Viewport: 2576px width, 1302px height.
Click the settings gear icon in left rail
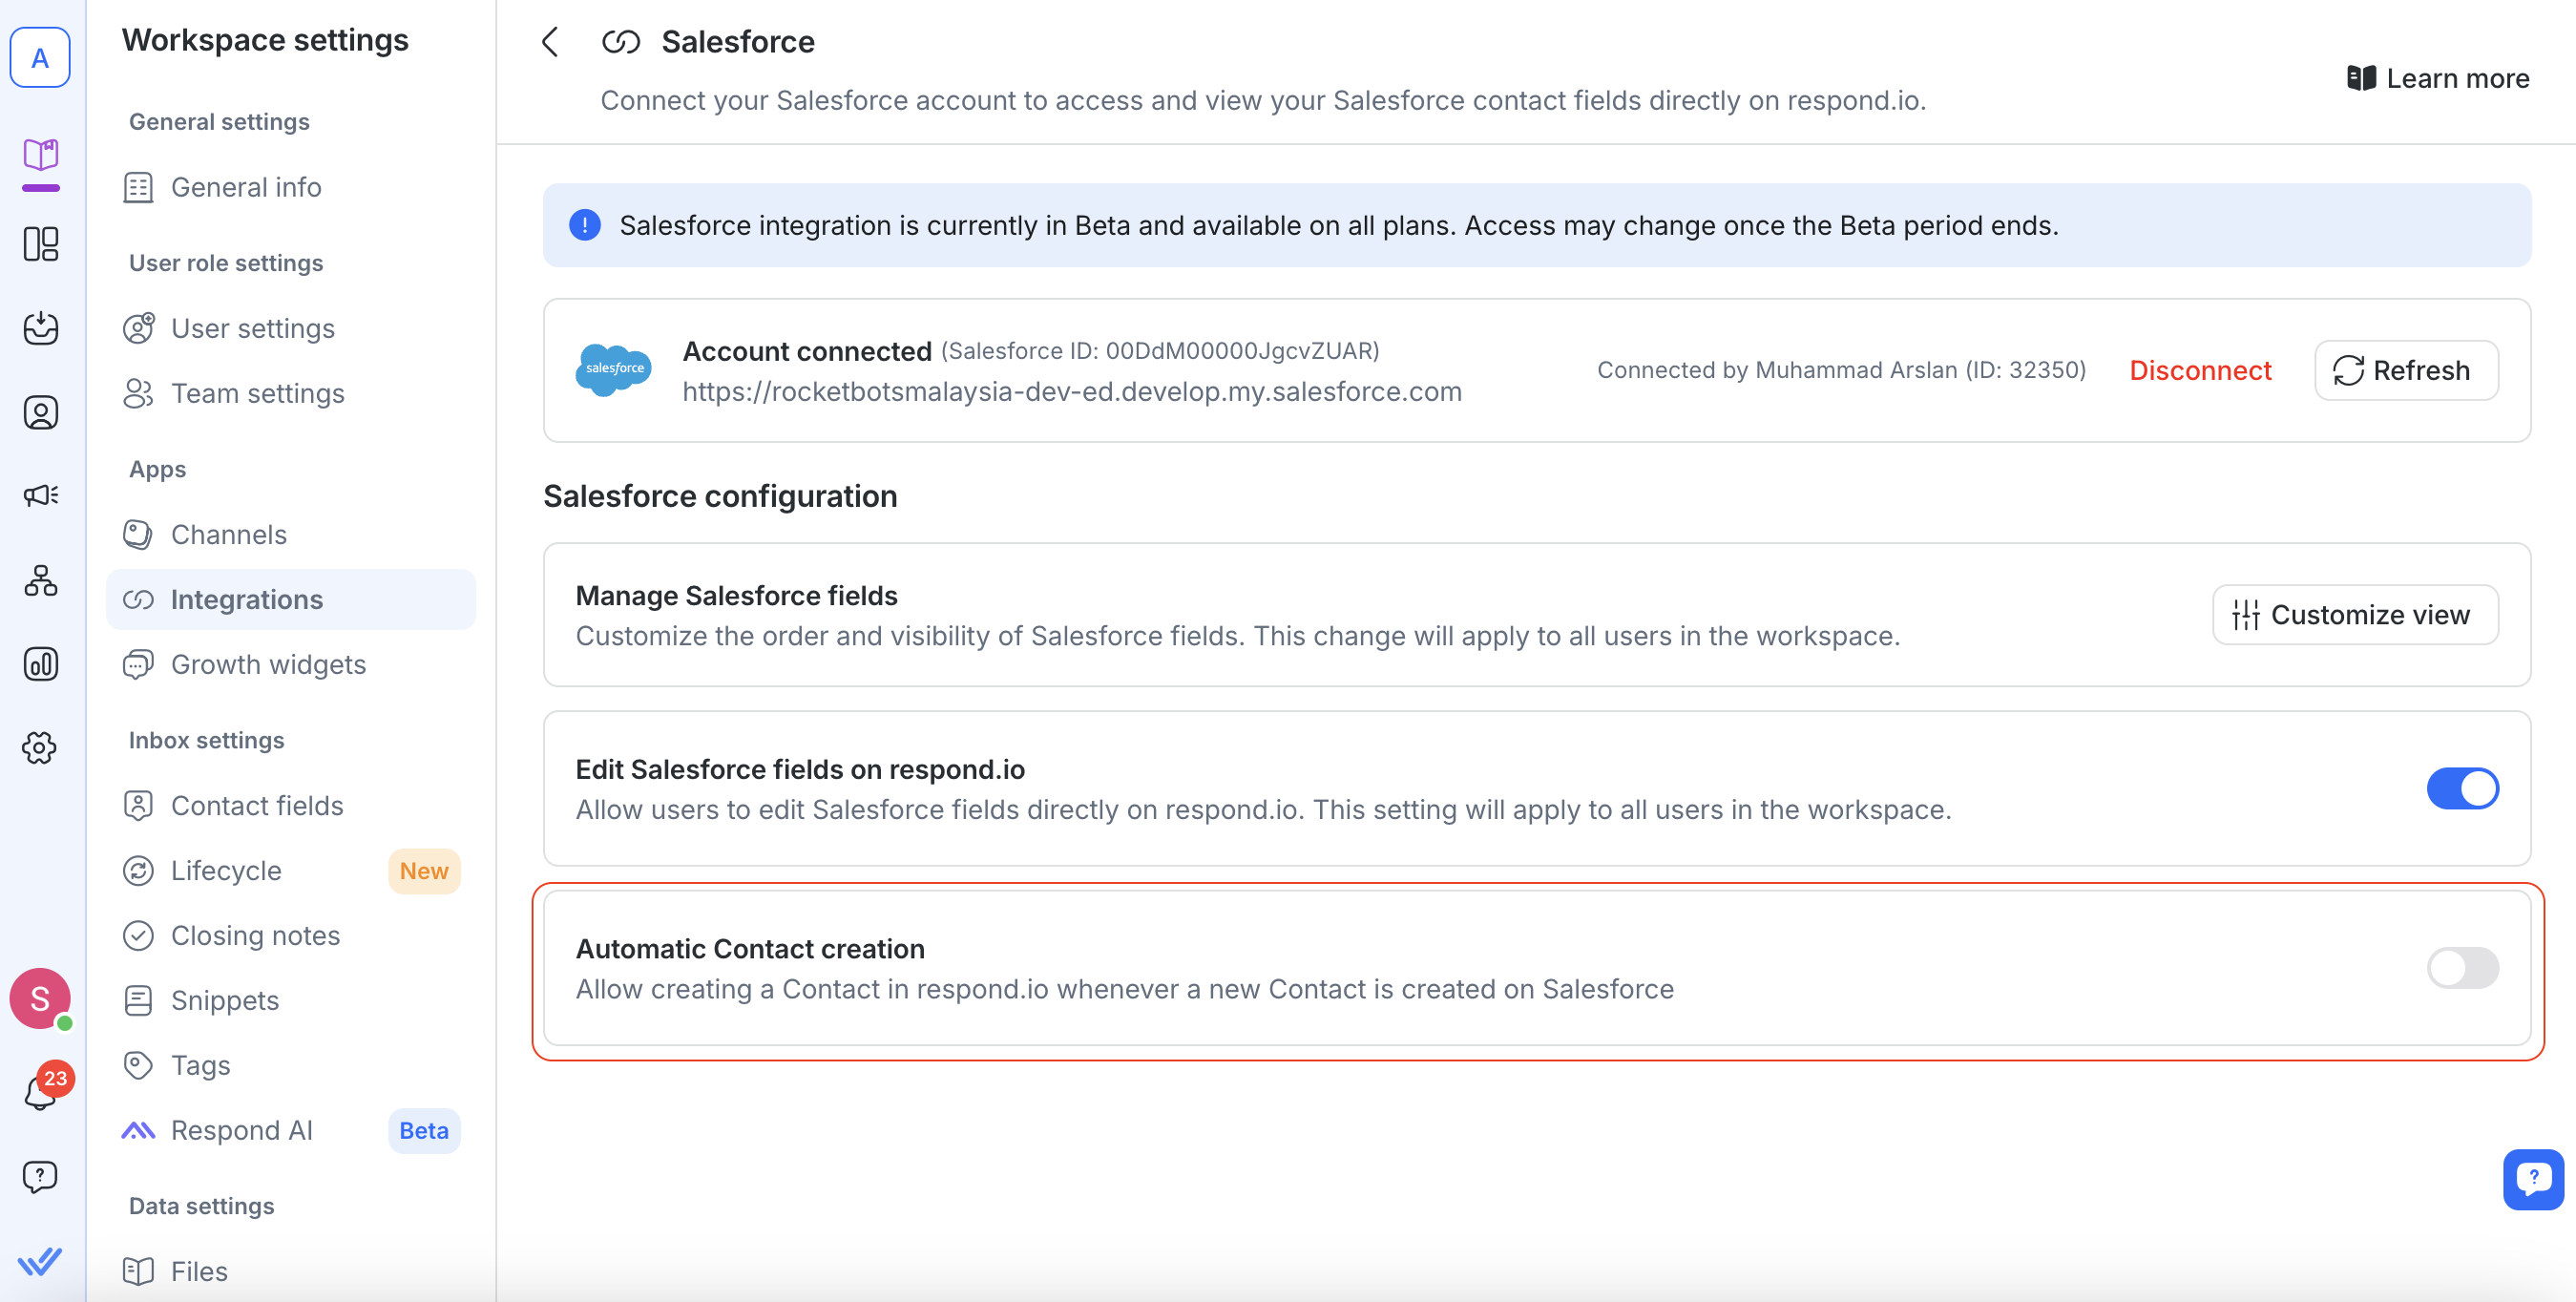pyautogui.click(x=40, y=747)
